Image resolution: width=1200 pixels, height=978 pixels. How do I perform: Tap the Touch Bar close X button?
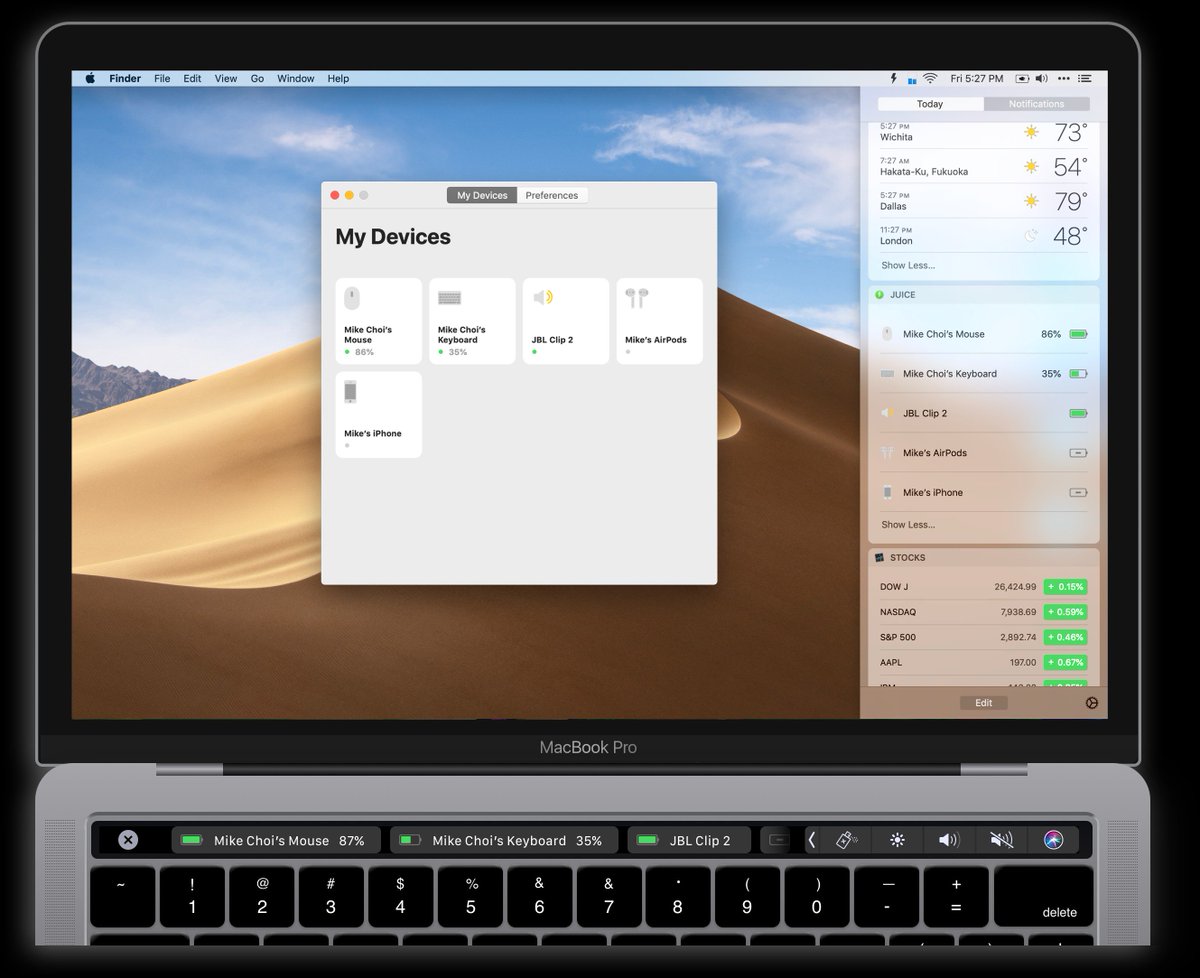(128, 840)
